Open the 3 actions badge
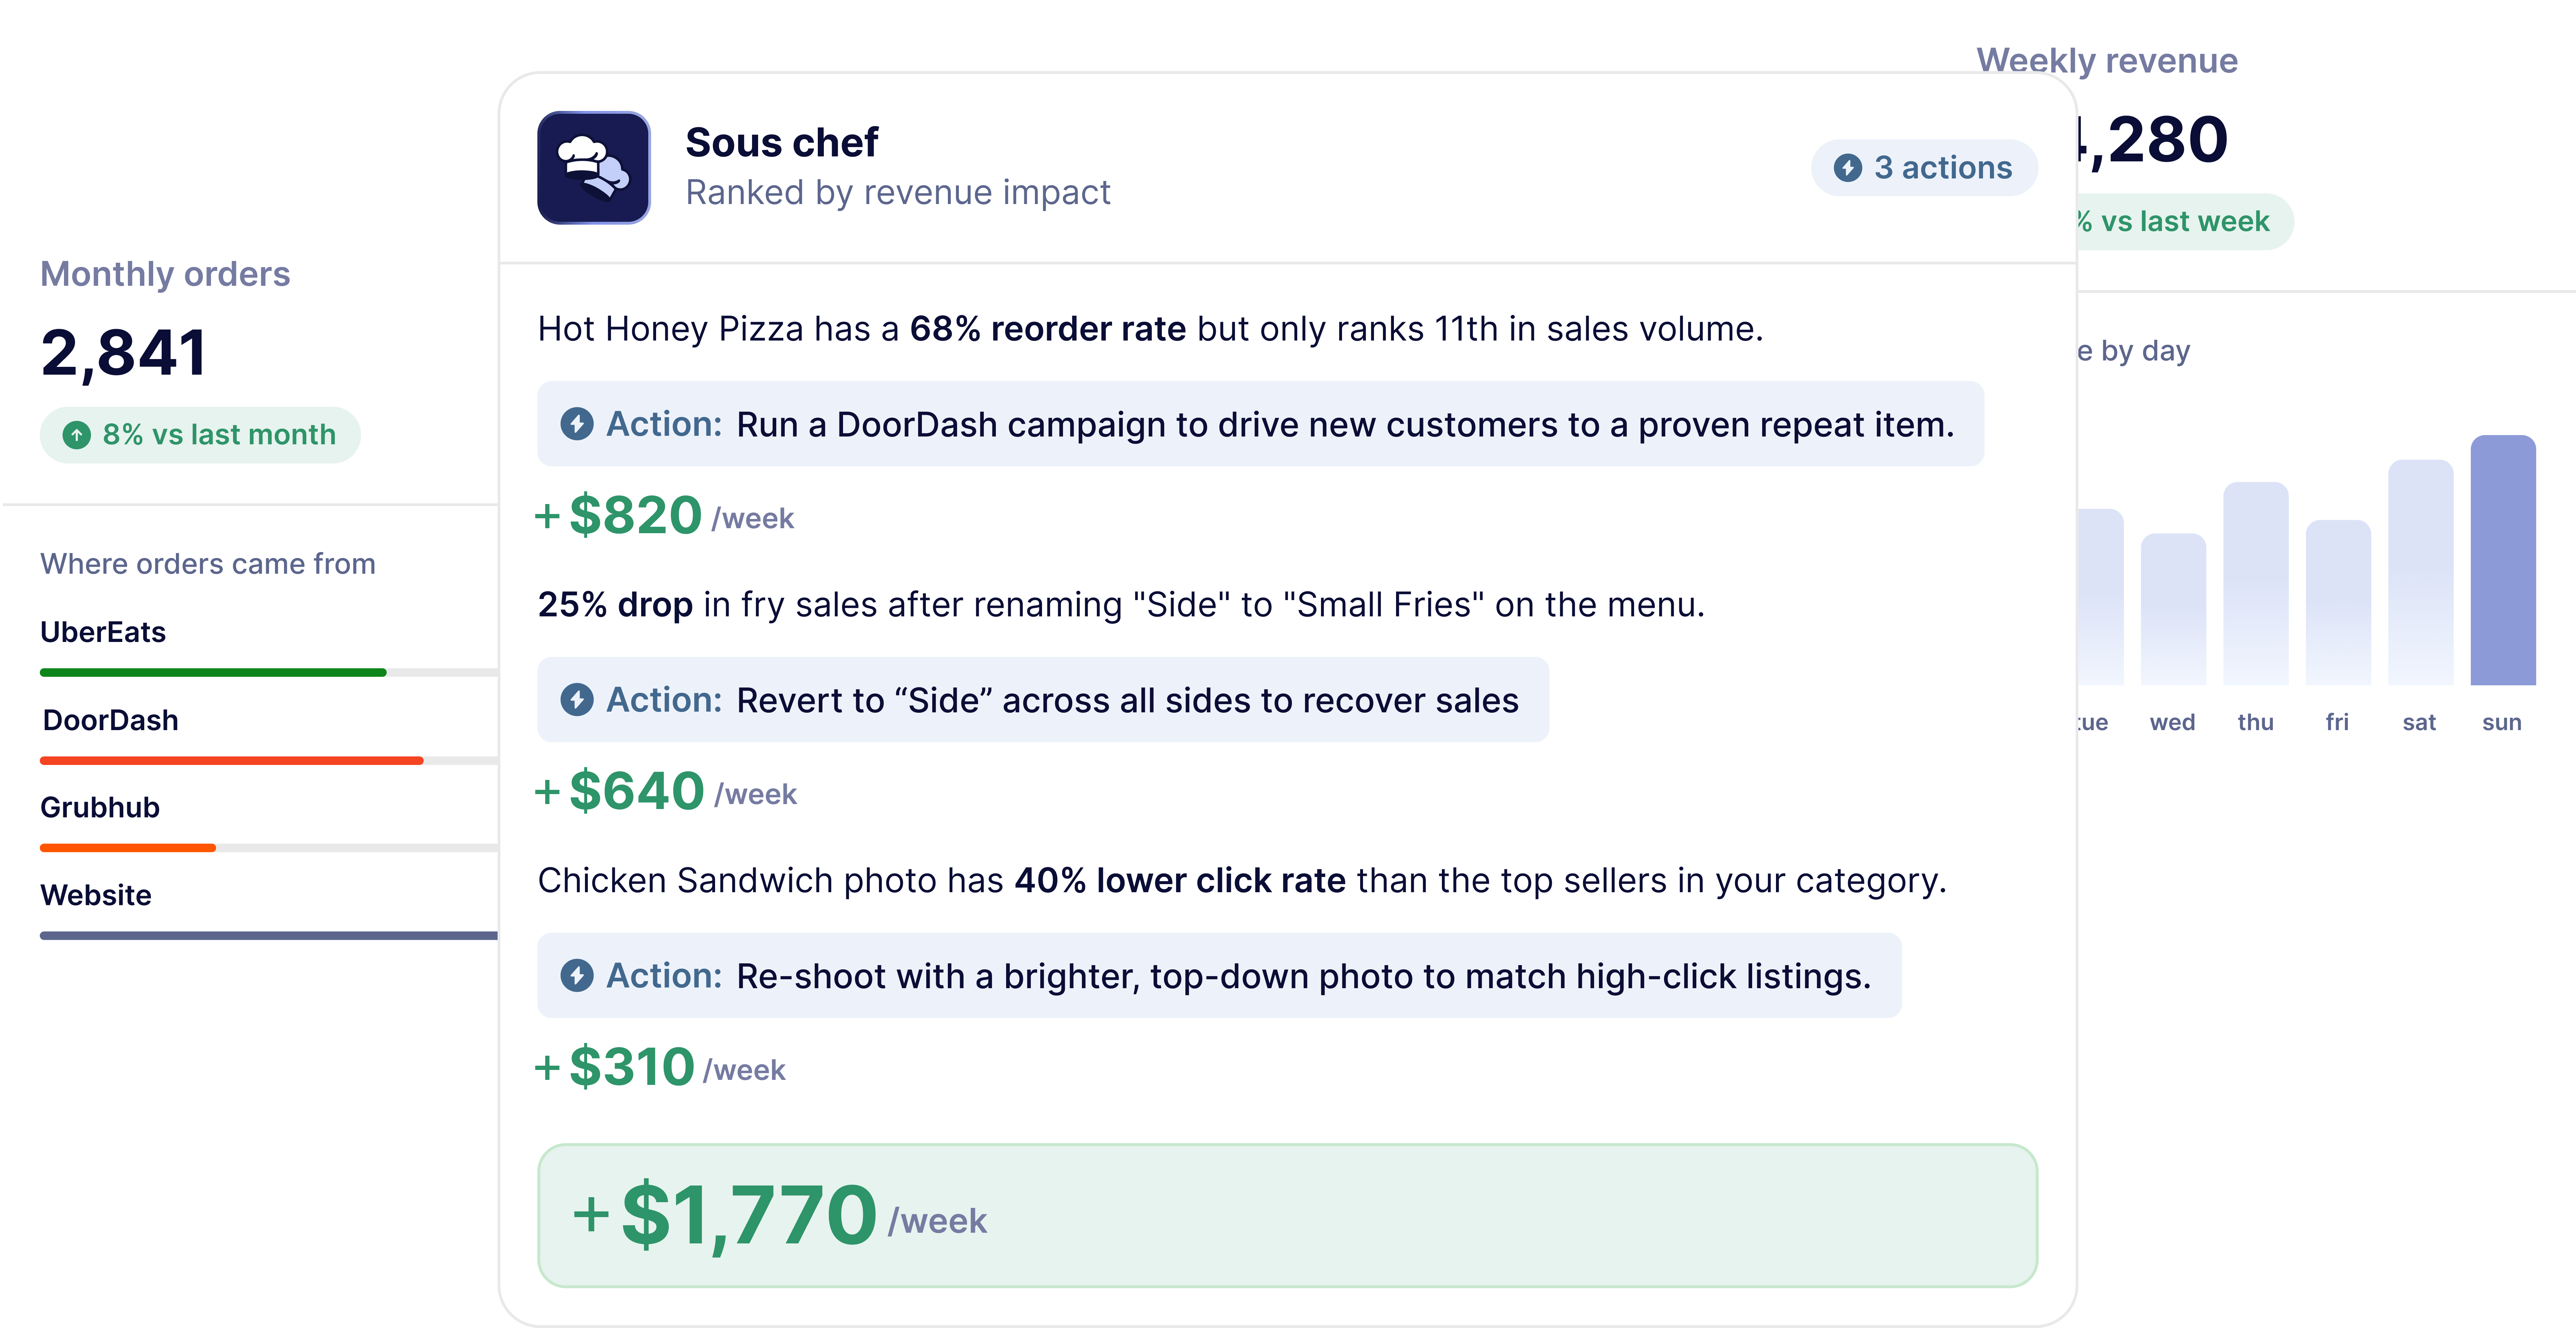Image resolution: width=2576 pixels, height=1328 pixels. click(x=1923, y=168)
